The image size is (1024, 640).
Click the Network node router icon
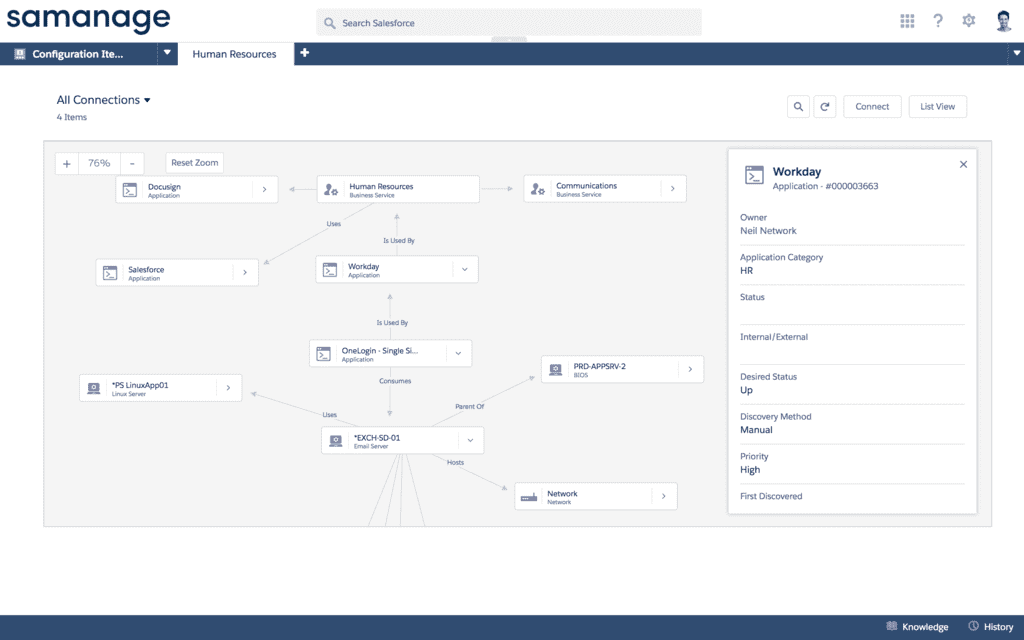tap(529, 497)
